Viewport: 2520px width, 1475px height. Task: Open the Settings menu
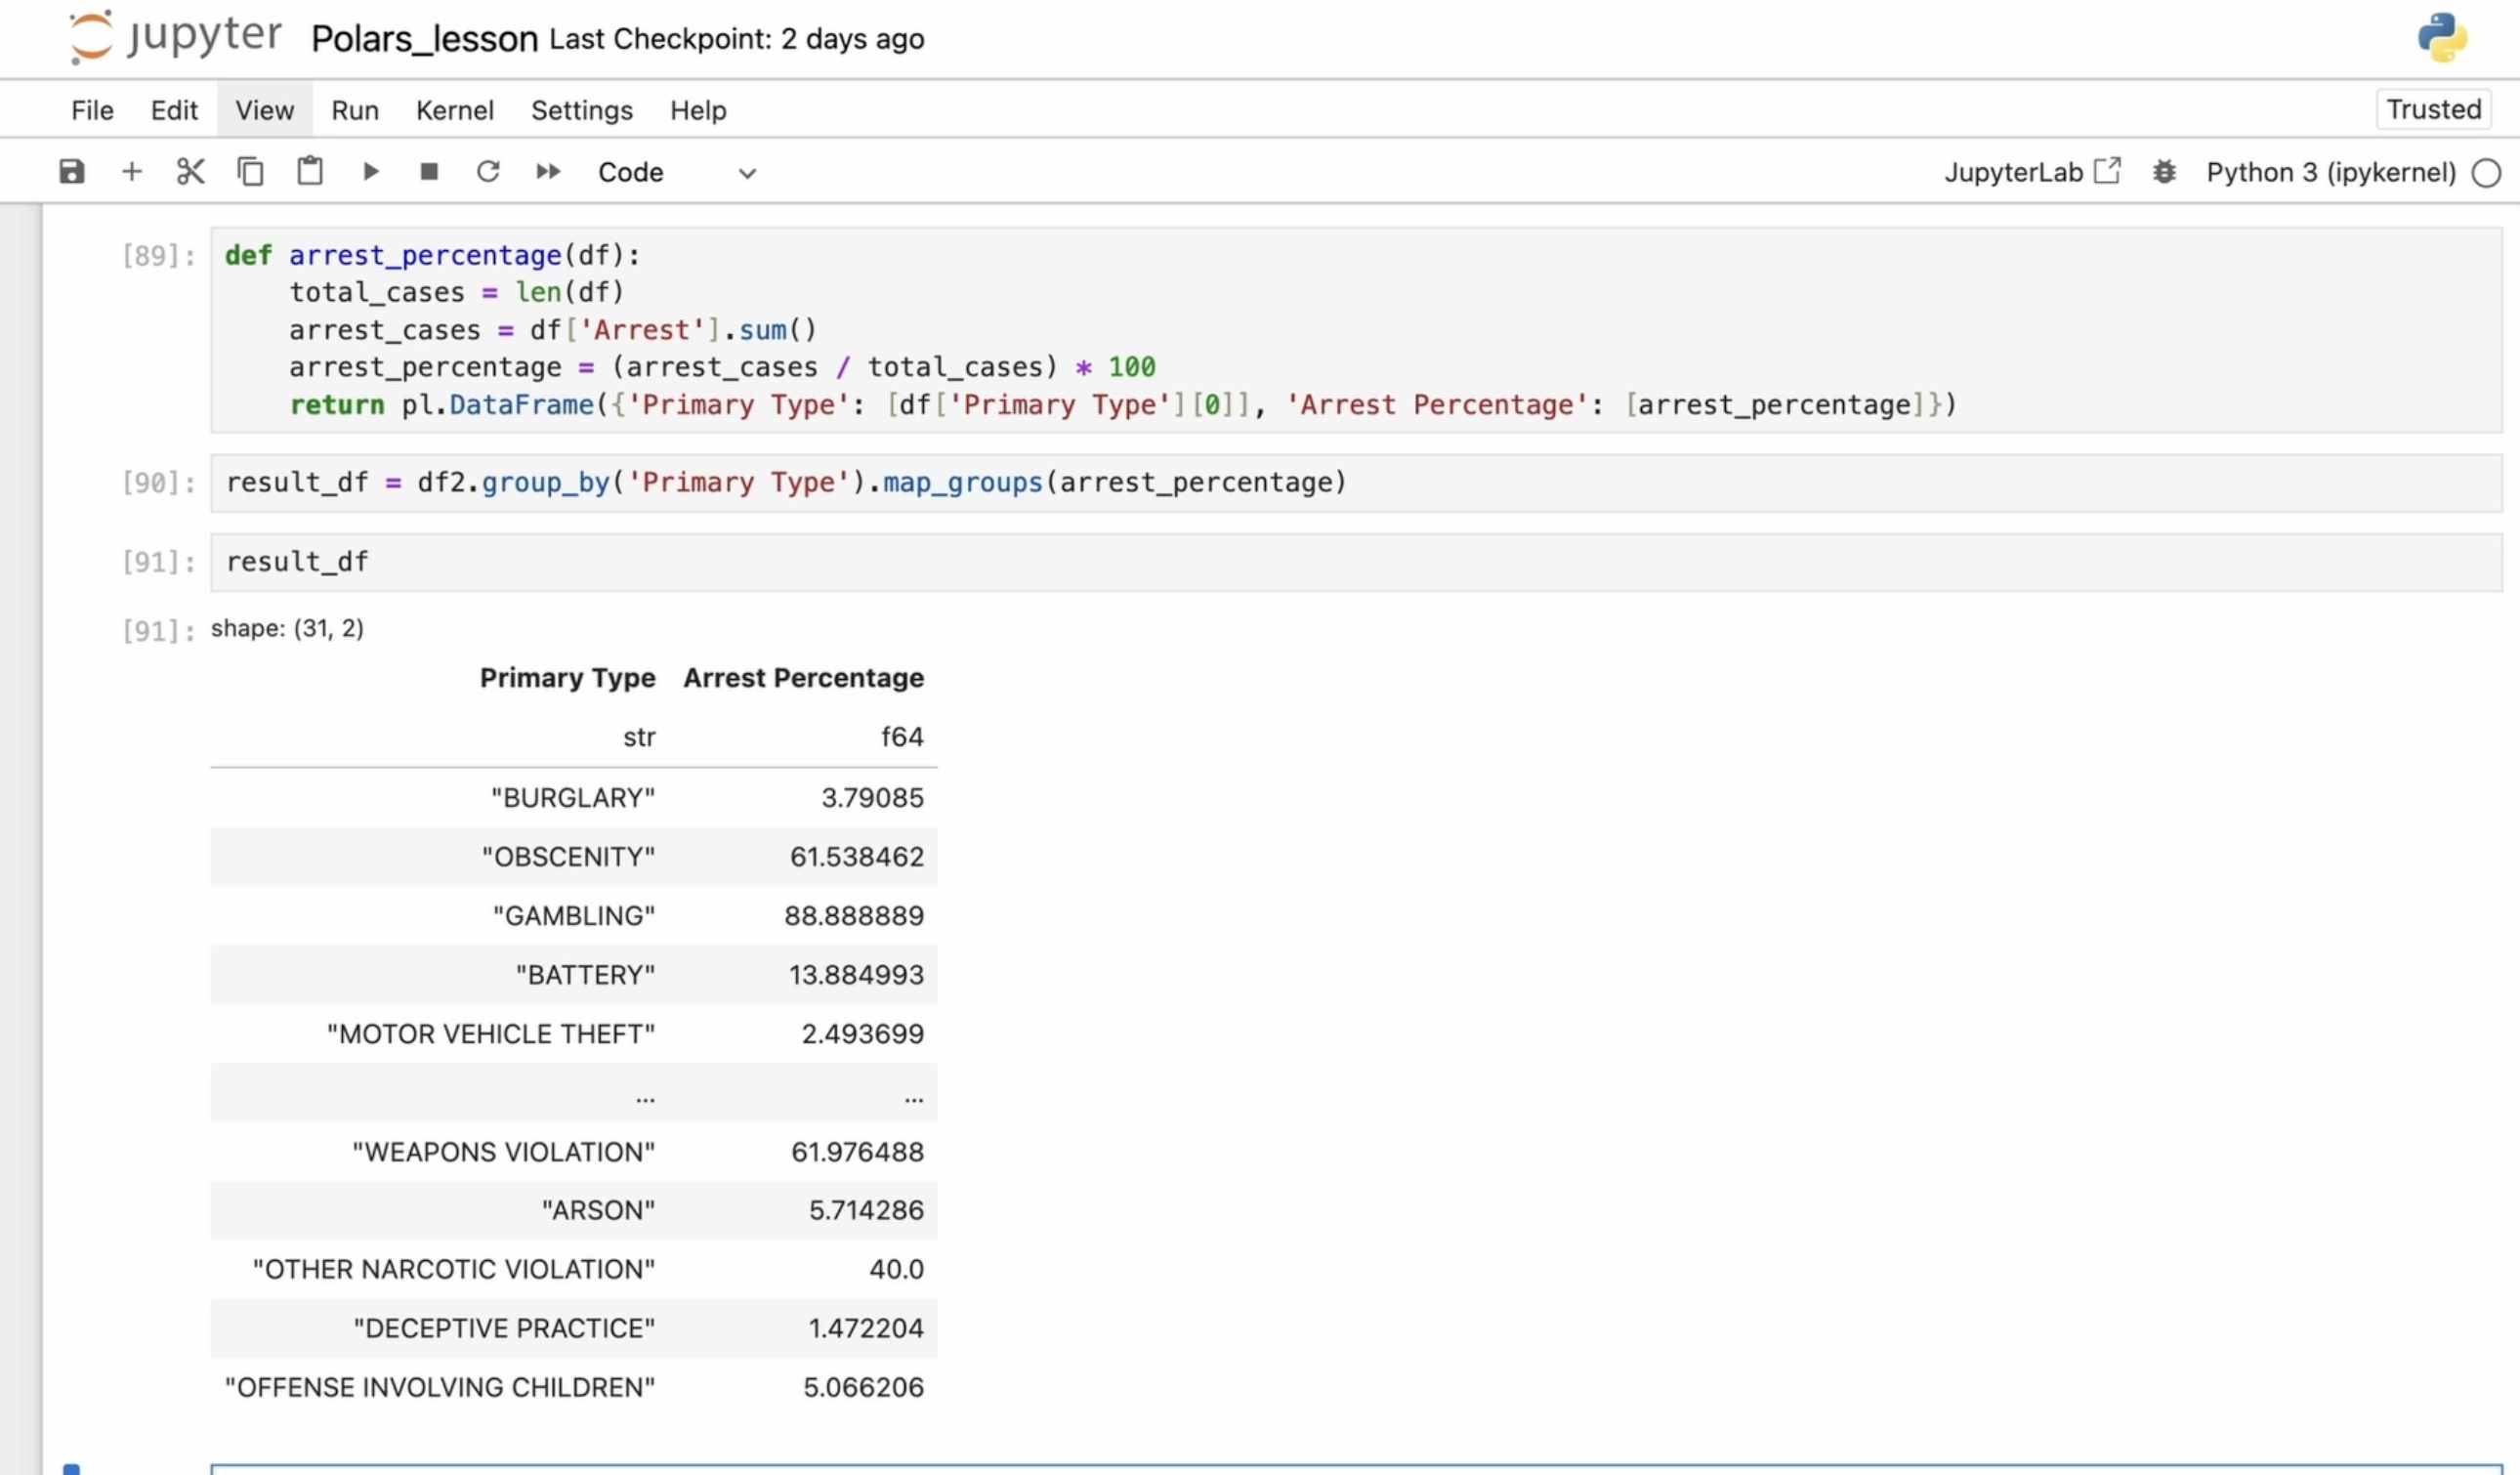coord(581,110)
